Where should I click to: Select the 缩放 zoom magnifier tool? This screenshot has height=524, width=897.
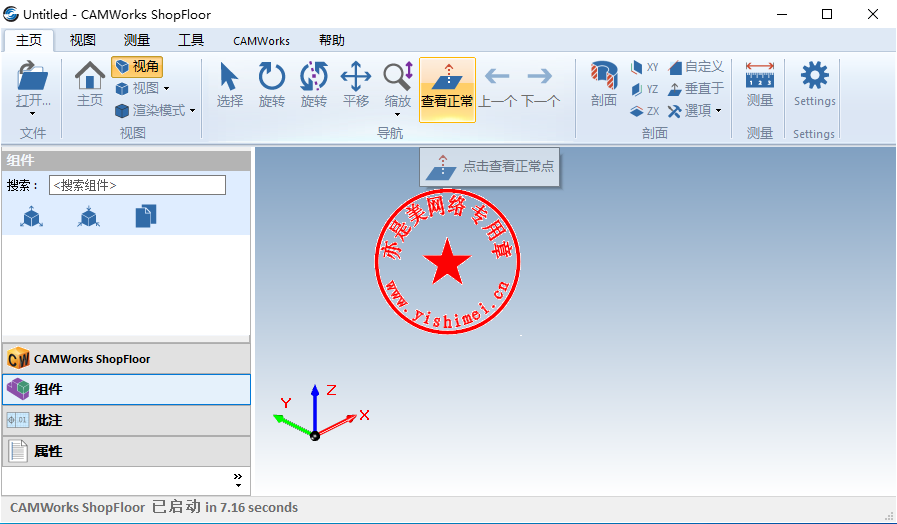click(398, 77)
